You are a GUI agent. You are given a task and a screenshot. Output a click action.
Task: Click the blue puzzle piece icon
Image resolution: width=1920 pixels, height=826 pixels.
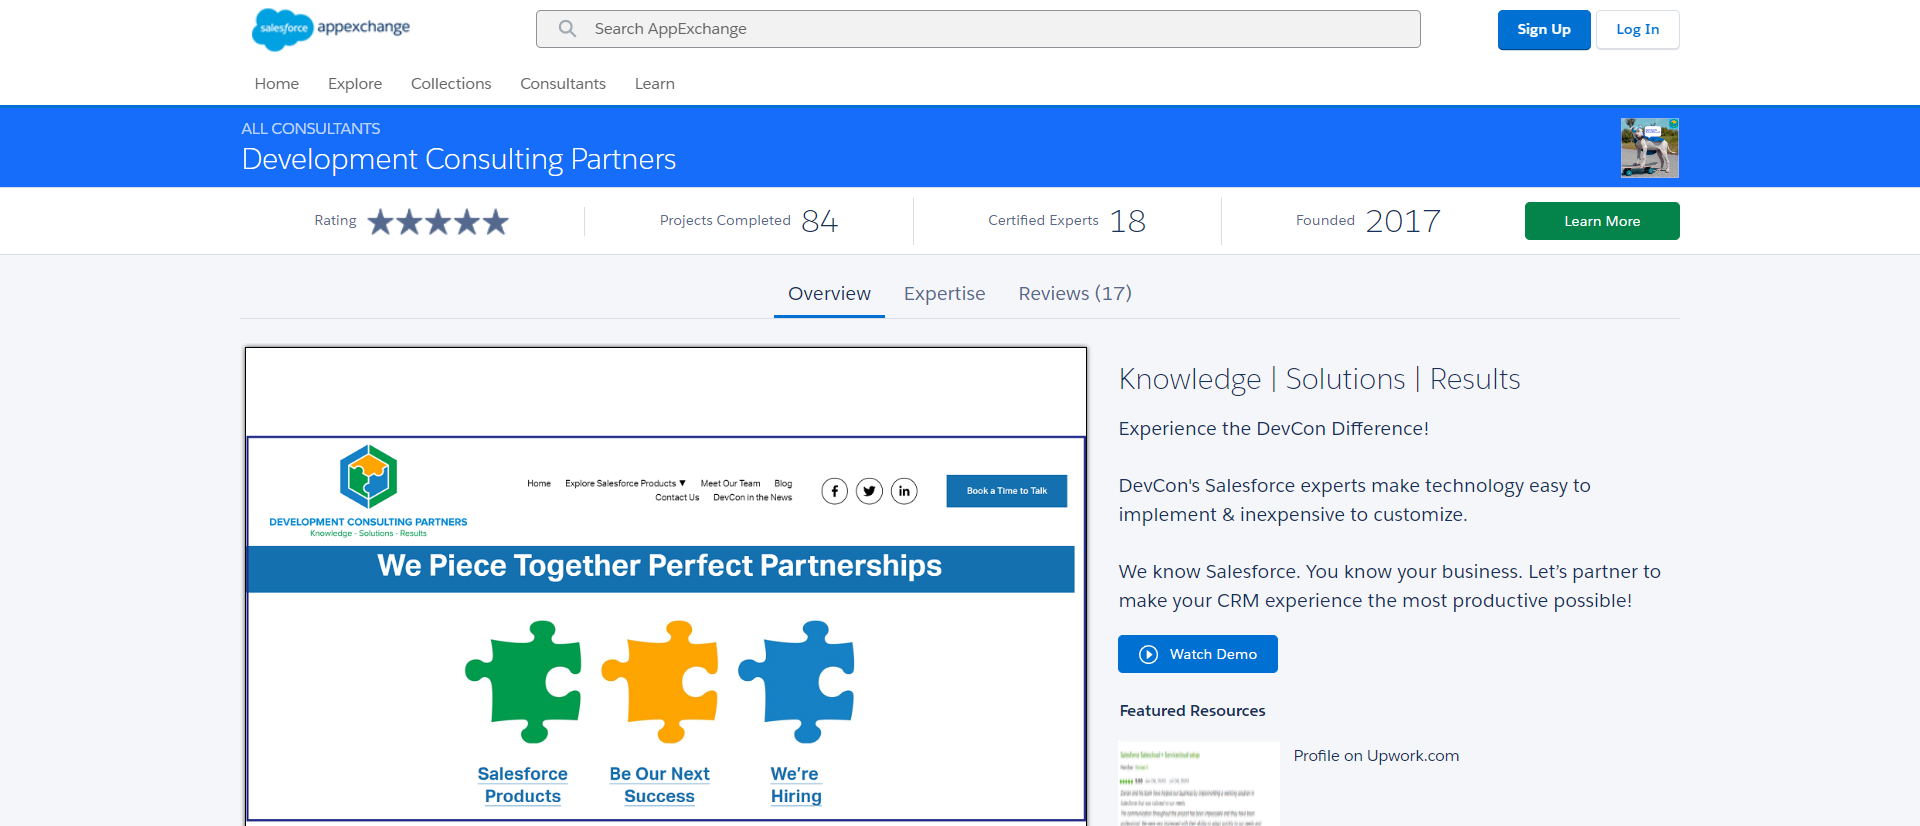coord(797,682)
